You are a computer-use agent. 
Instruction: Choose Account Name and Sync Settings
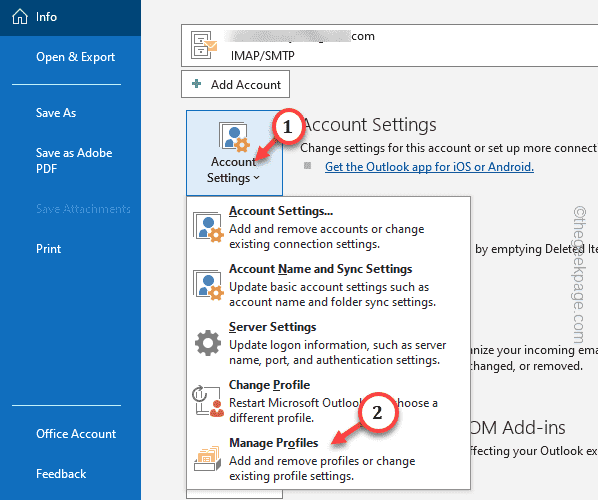pyautogui.click(x=328, y=285)
